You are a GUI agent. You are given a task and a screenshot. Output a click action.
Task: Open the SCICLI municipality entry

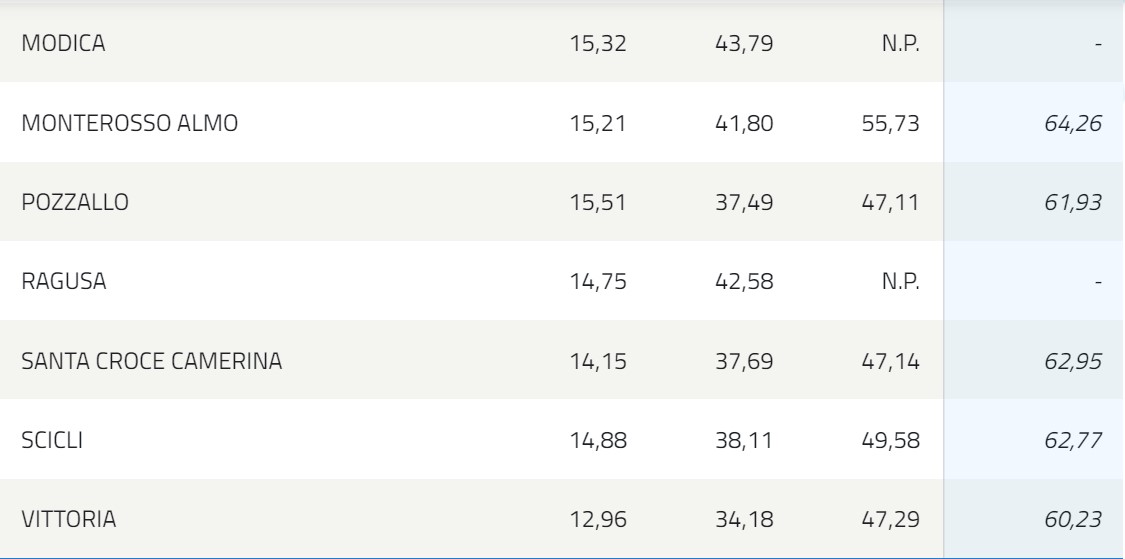(x=52, y=440)
